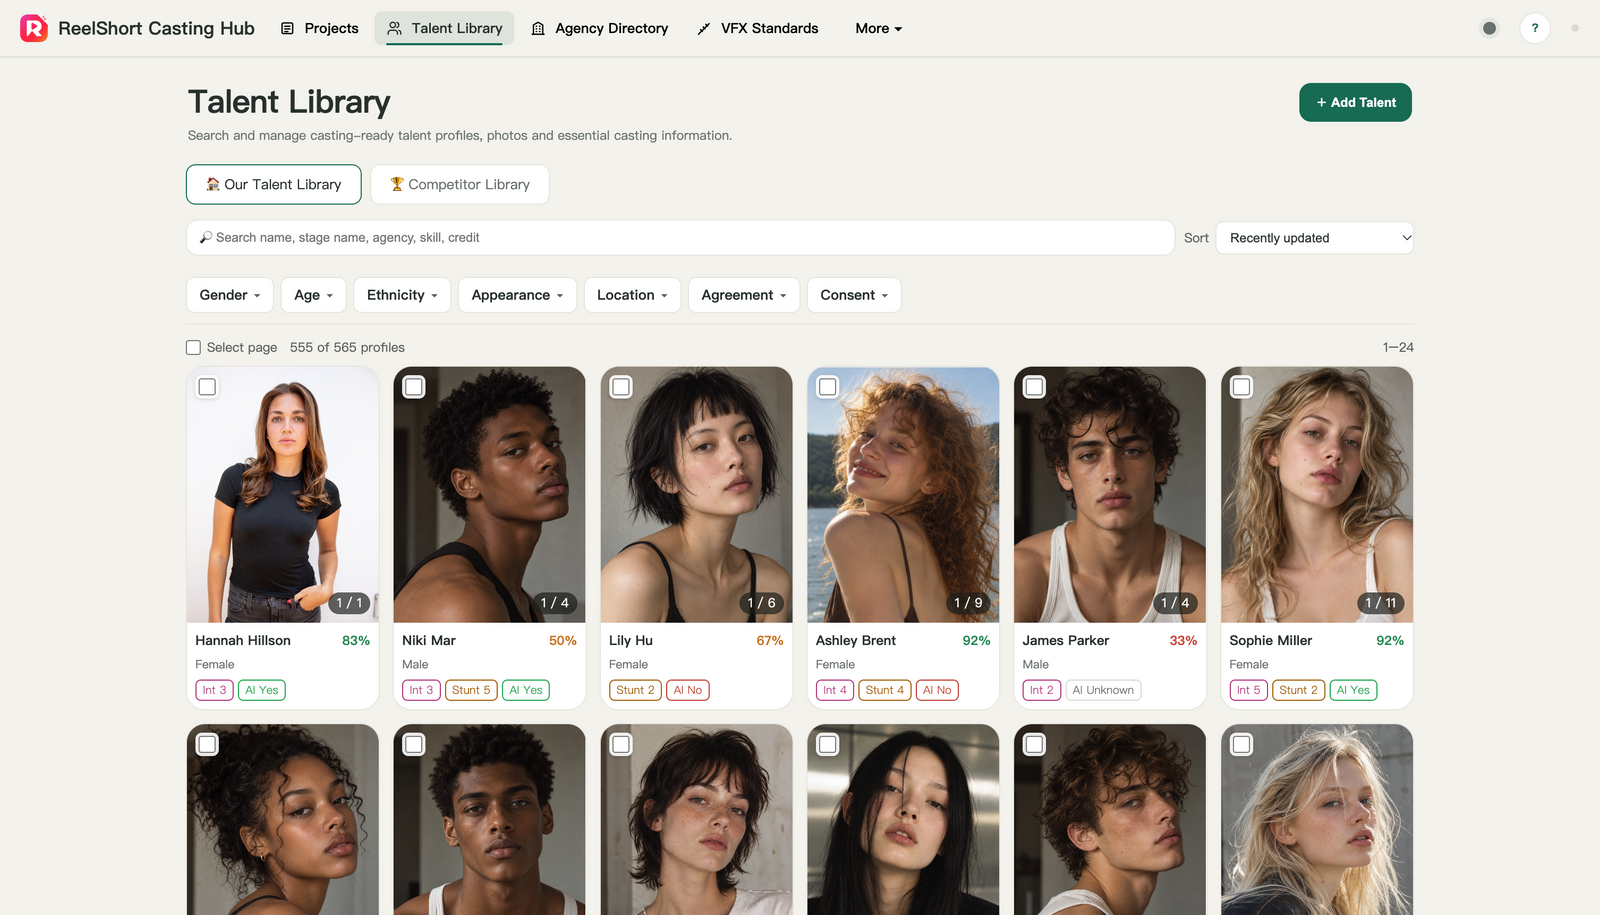Click the Hannah Hillson name link
The height and width of the screenshot is (915, 1600).
click(243, 641)
